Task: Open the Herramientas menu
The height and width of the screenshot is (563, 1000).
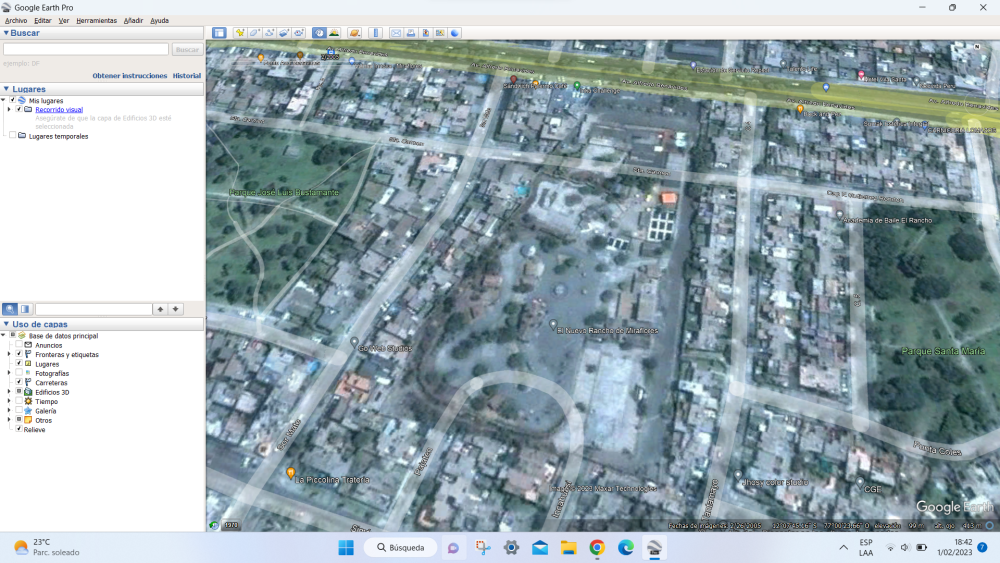Action: [96, 20]
